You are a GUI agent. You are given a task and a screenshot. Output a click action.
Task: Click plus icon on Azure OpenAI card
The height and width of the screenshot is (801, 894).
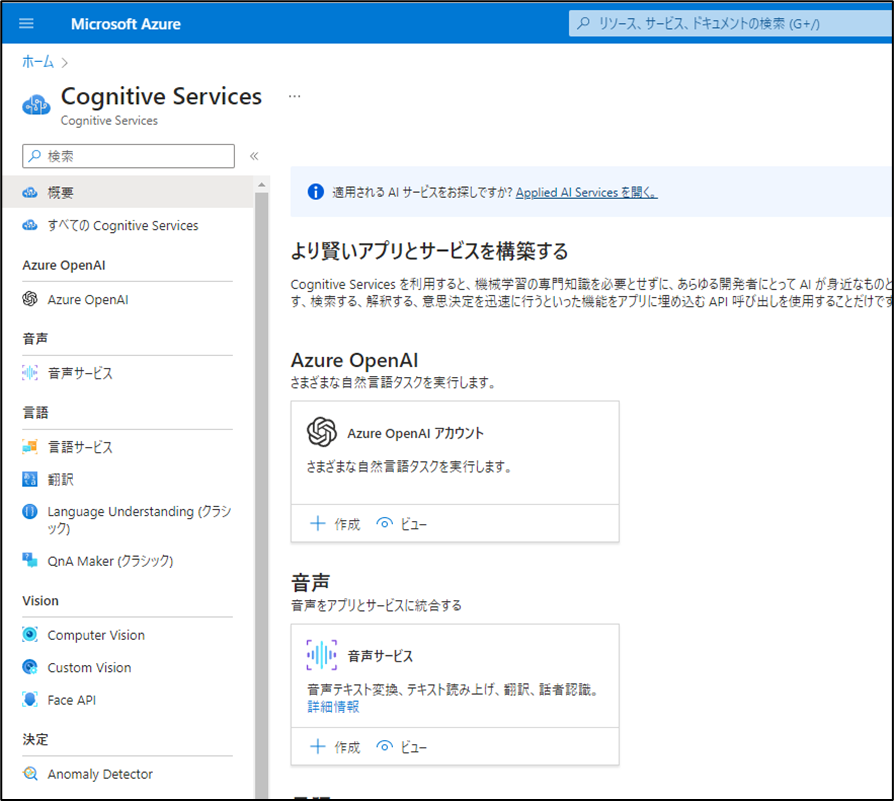(318, 523)
